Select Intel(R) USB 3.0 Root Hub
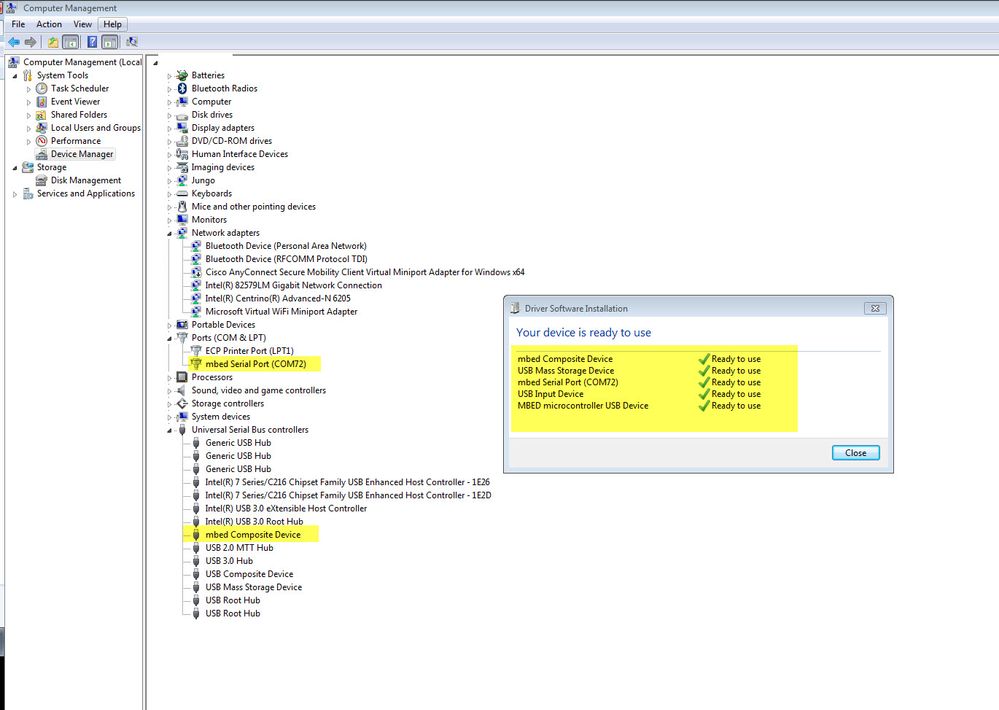Screen dimensions: 999x710 click(x=254, y=521)
